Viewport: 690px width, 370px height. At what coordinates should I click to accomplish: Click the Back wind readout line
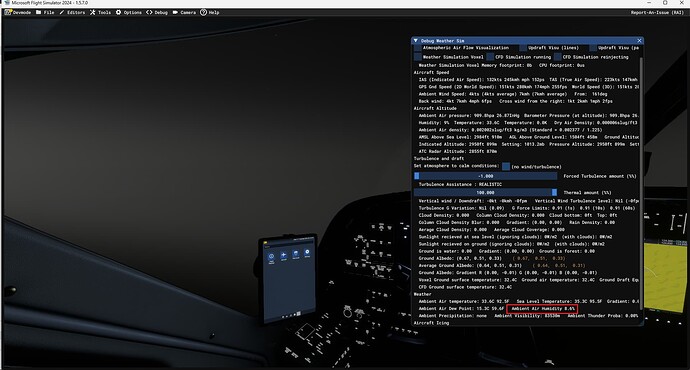click(x=515, y=101)
